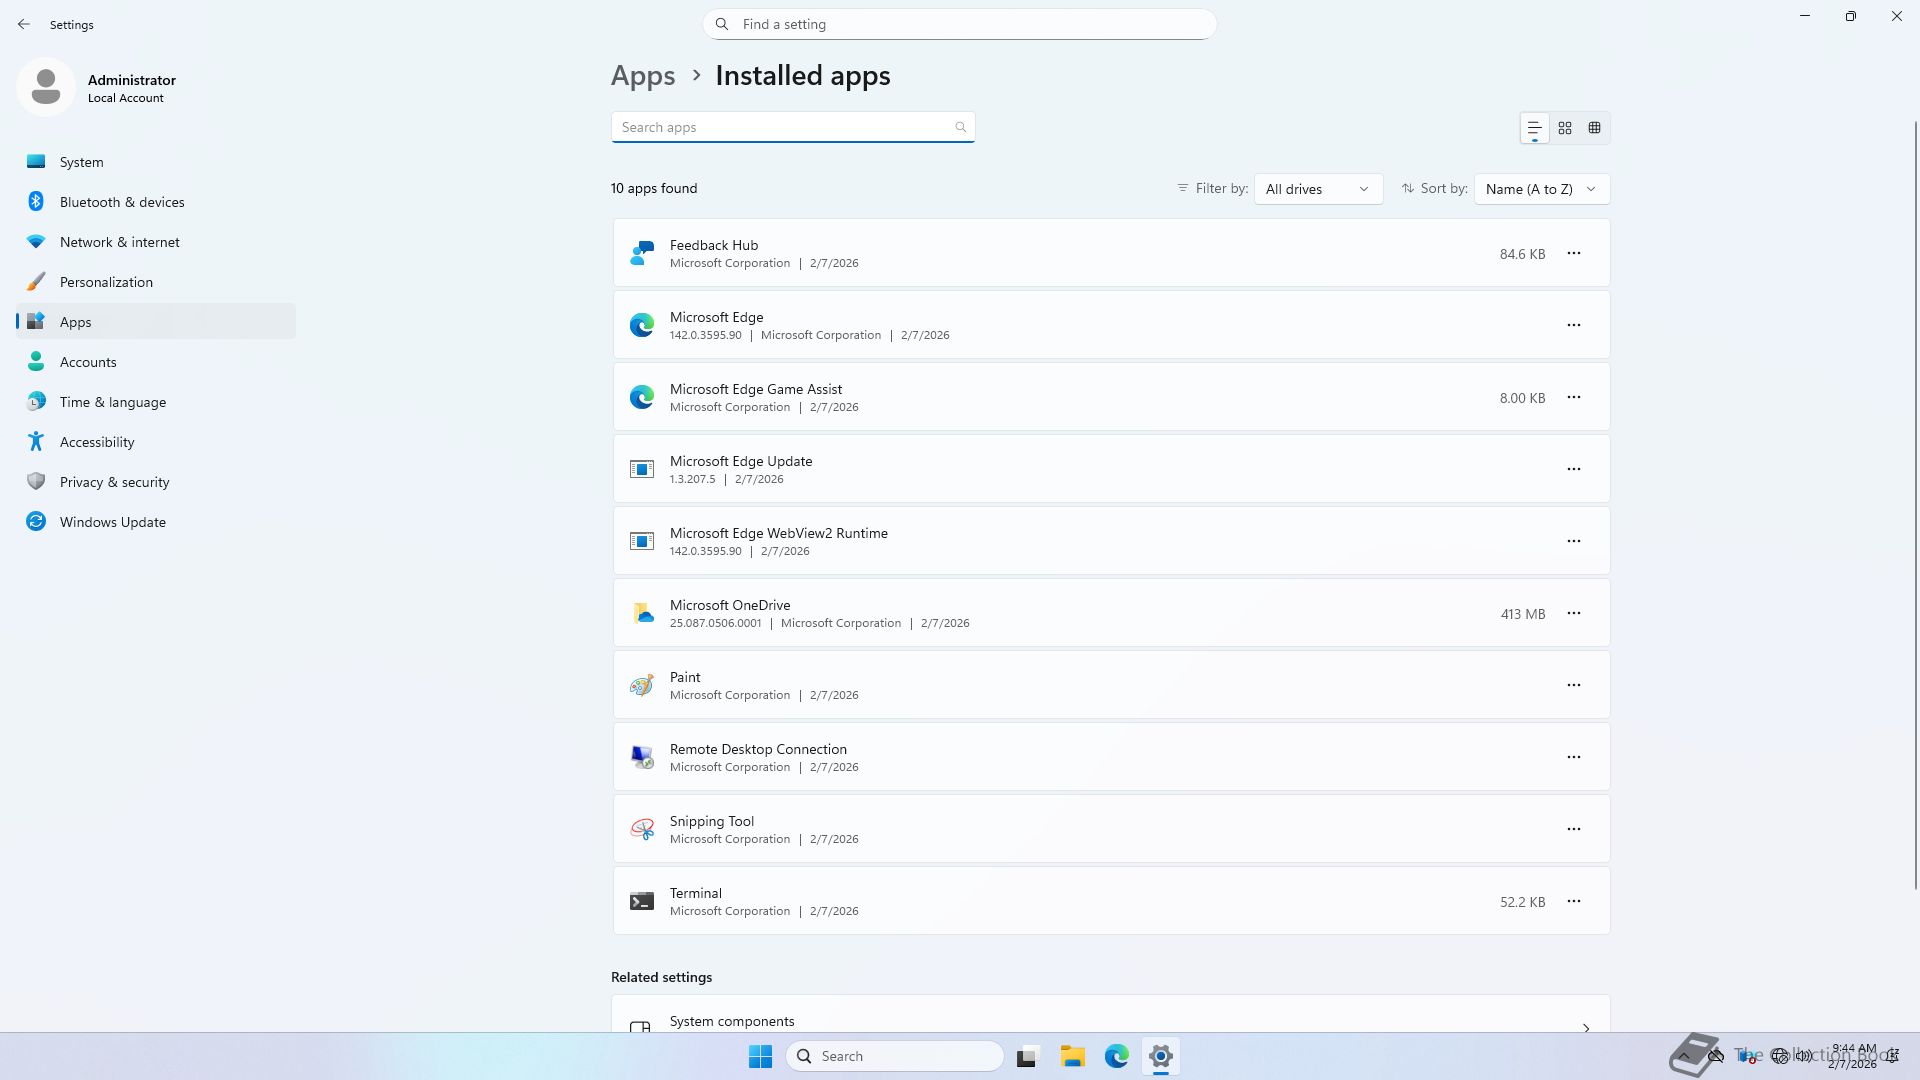This screenshot has width=1920, height=1080.
Task: Open more options for Feedback Hub
Action: (1574, 254)
